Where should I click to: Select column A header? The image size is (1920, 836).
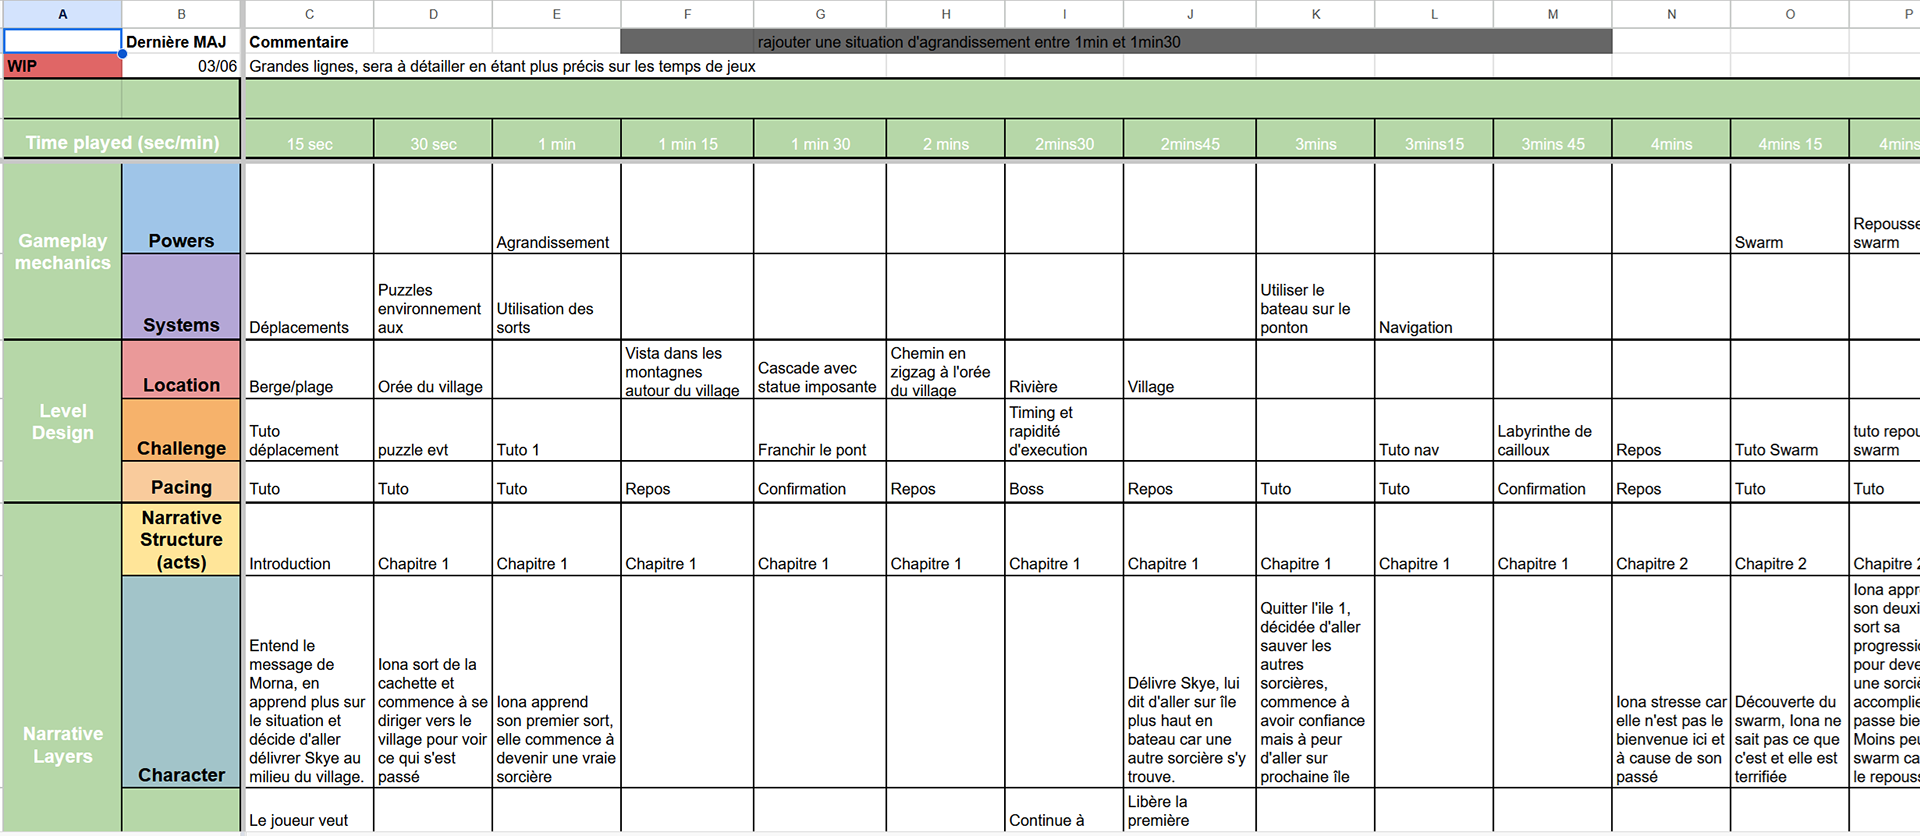click(62, 14)
